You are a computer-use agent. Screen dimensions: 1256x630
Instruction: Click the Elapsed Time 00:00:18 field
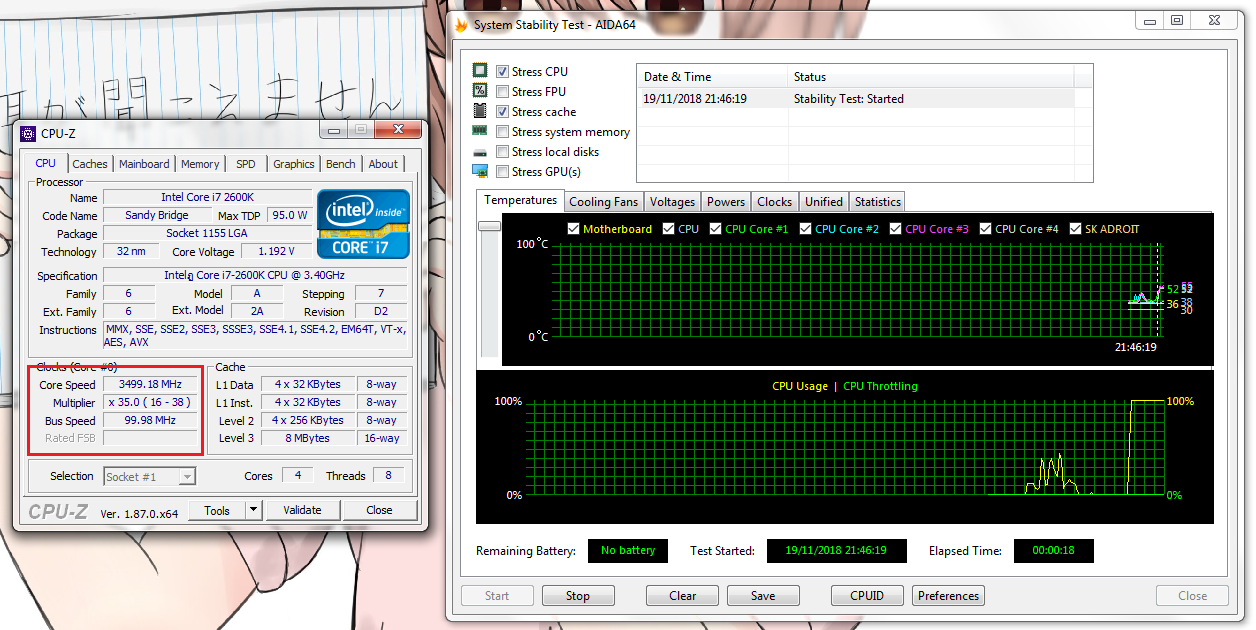[x=1054, y=551]
